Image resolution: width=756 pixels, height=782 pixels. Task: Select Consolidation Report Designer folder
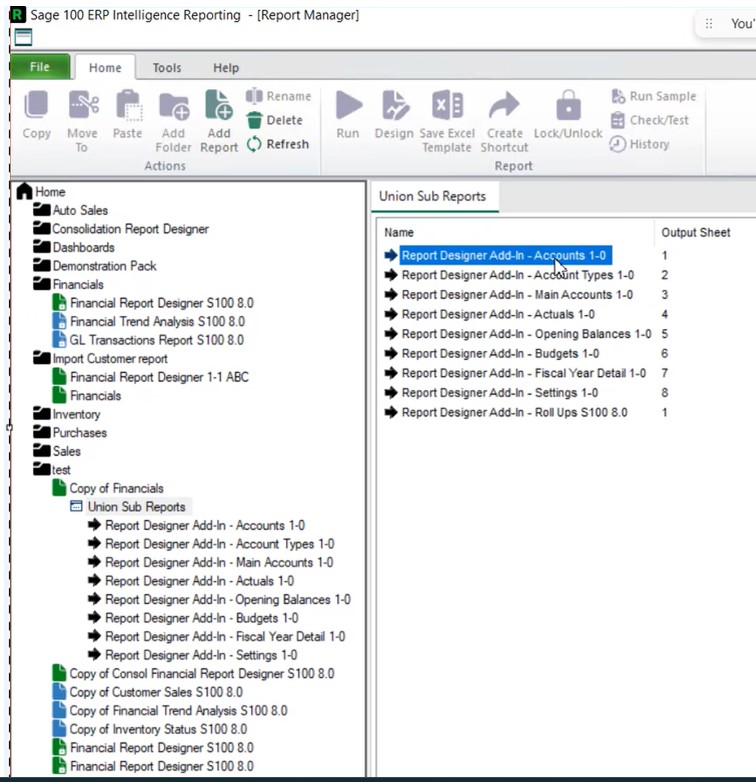point(131,228)
